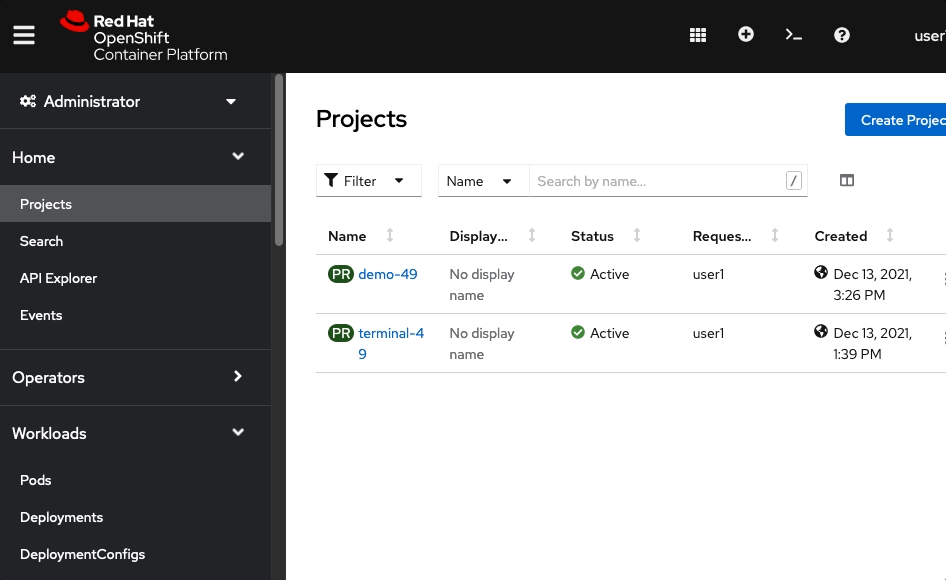Screen dimensions: 946x580
Task: Open Pods under Workloads
Action: point(35,480)
